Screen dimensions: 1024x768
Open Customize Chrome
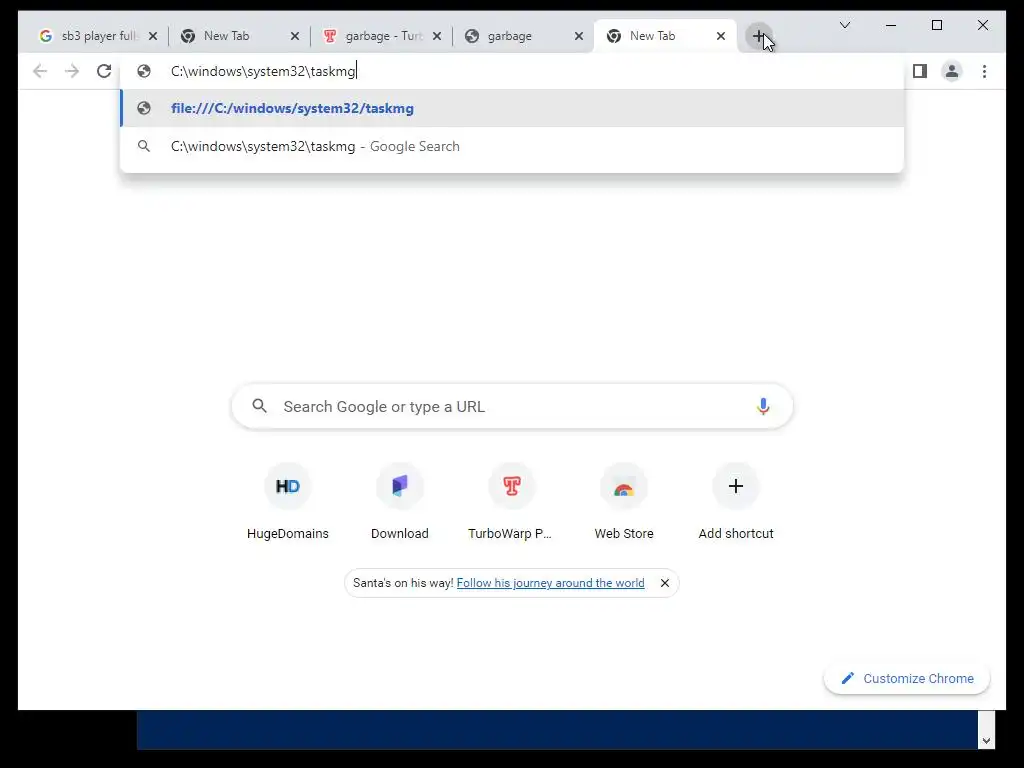pos(907,679)
